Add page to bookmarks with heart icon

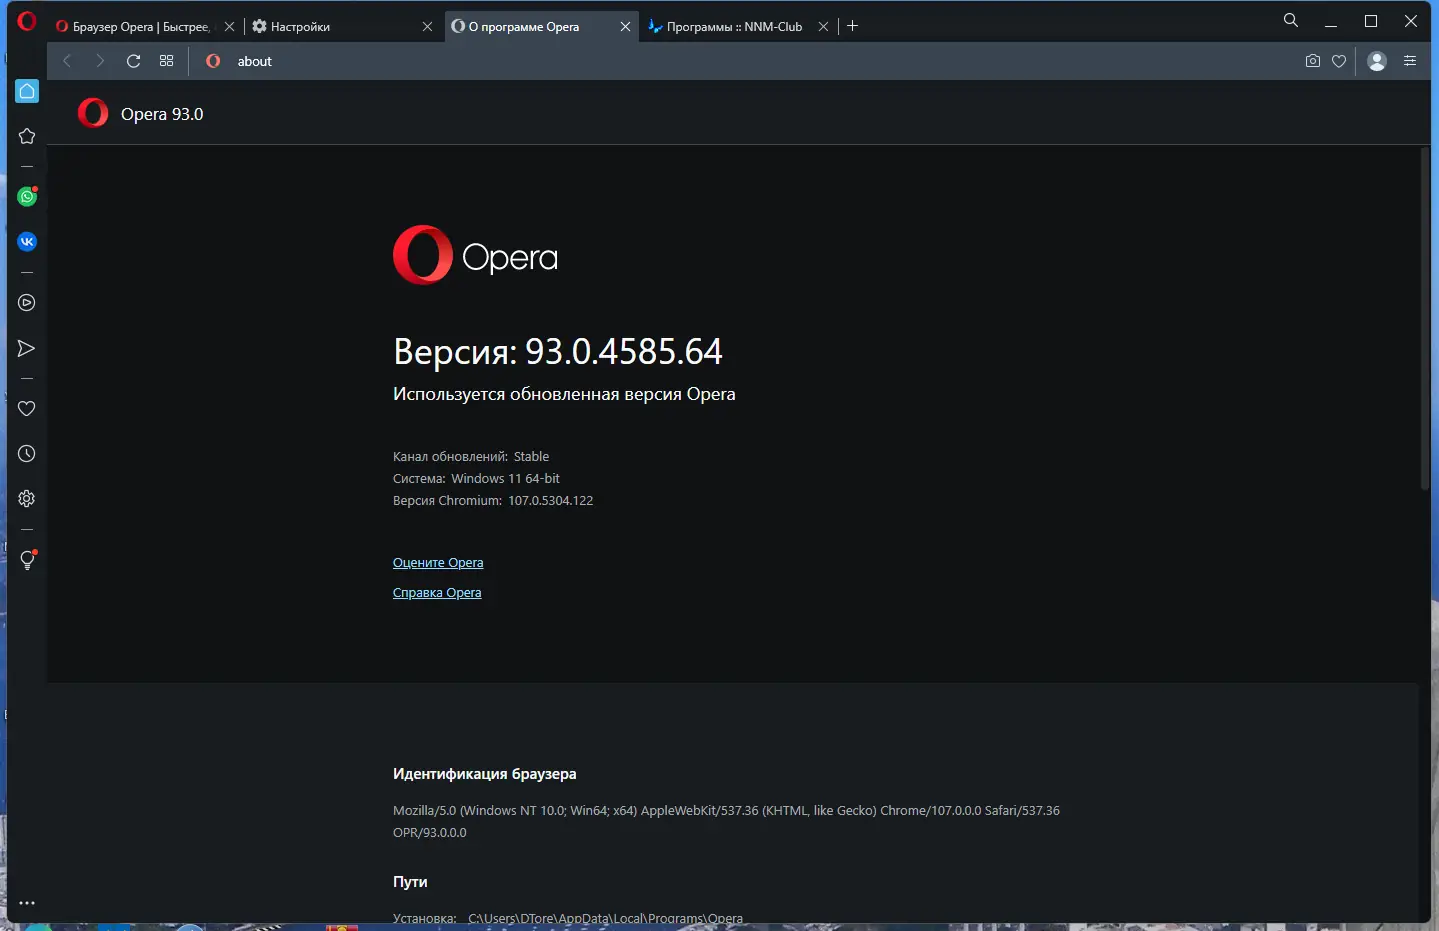coord(1339,61)
